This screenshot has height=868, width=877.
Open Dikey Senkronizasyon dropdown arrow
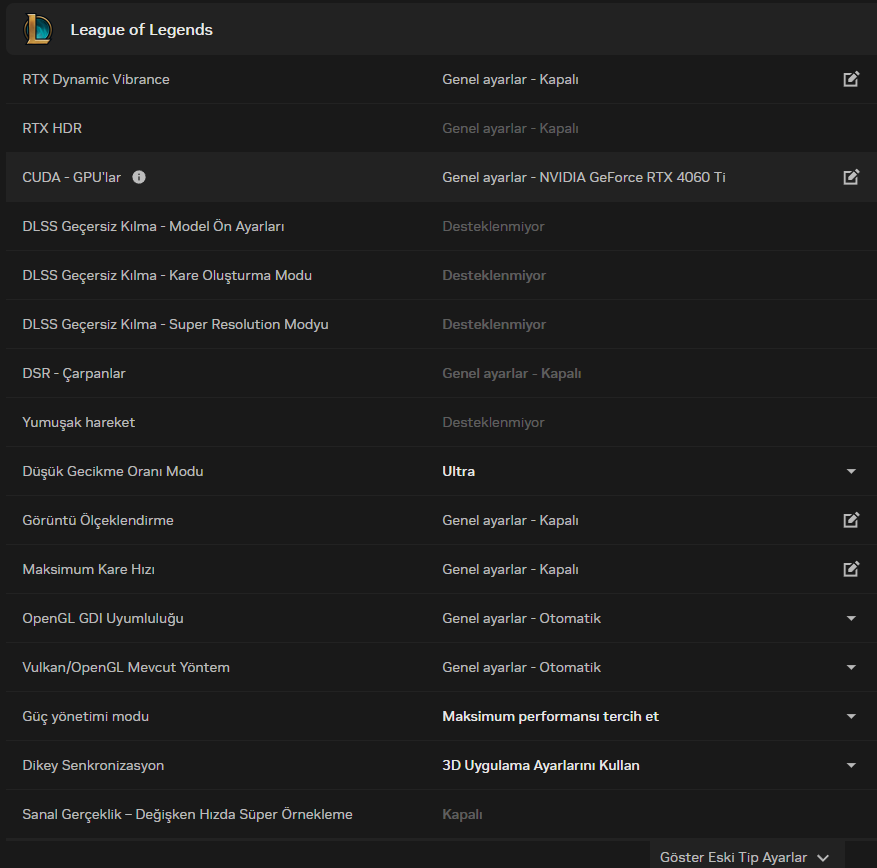tap(851, 765)
